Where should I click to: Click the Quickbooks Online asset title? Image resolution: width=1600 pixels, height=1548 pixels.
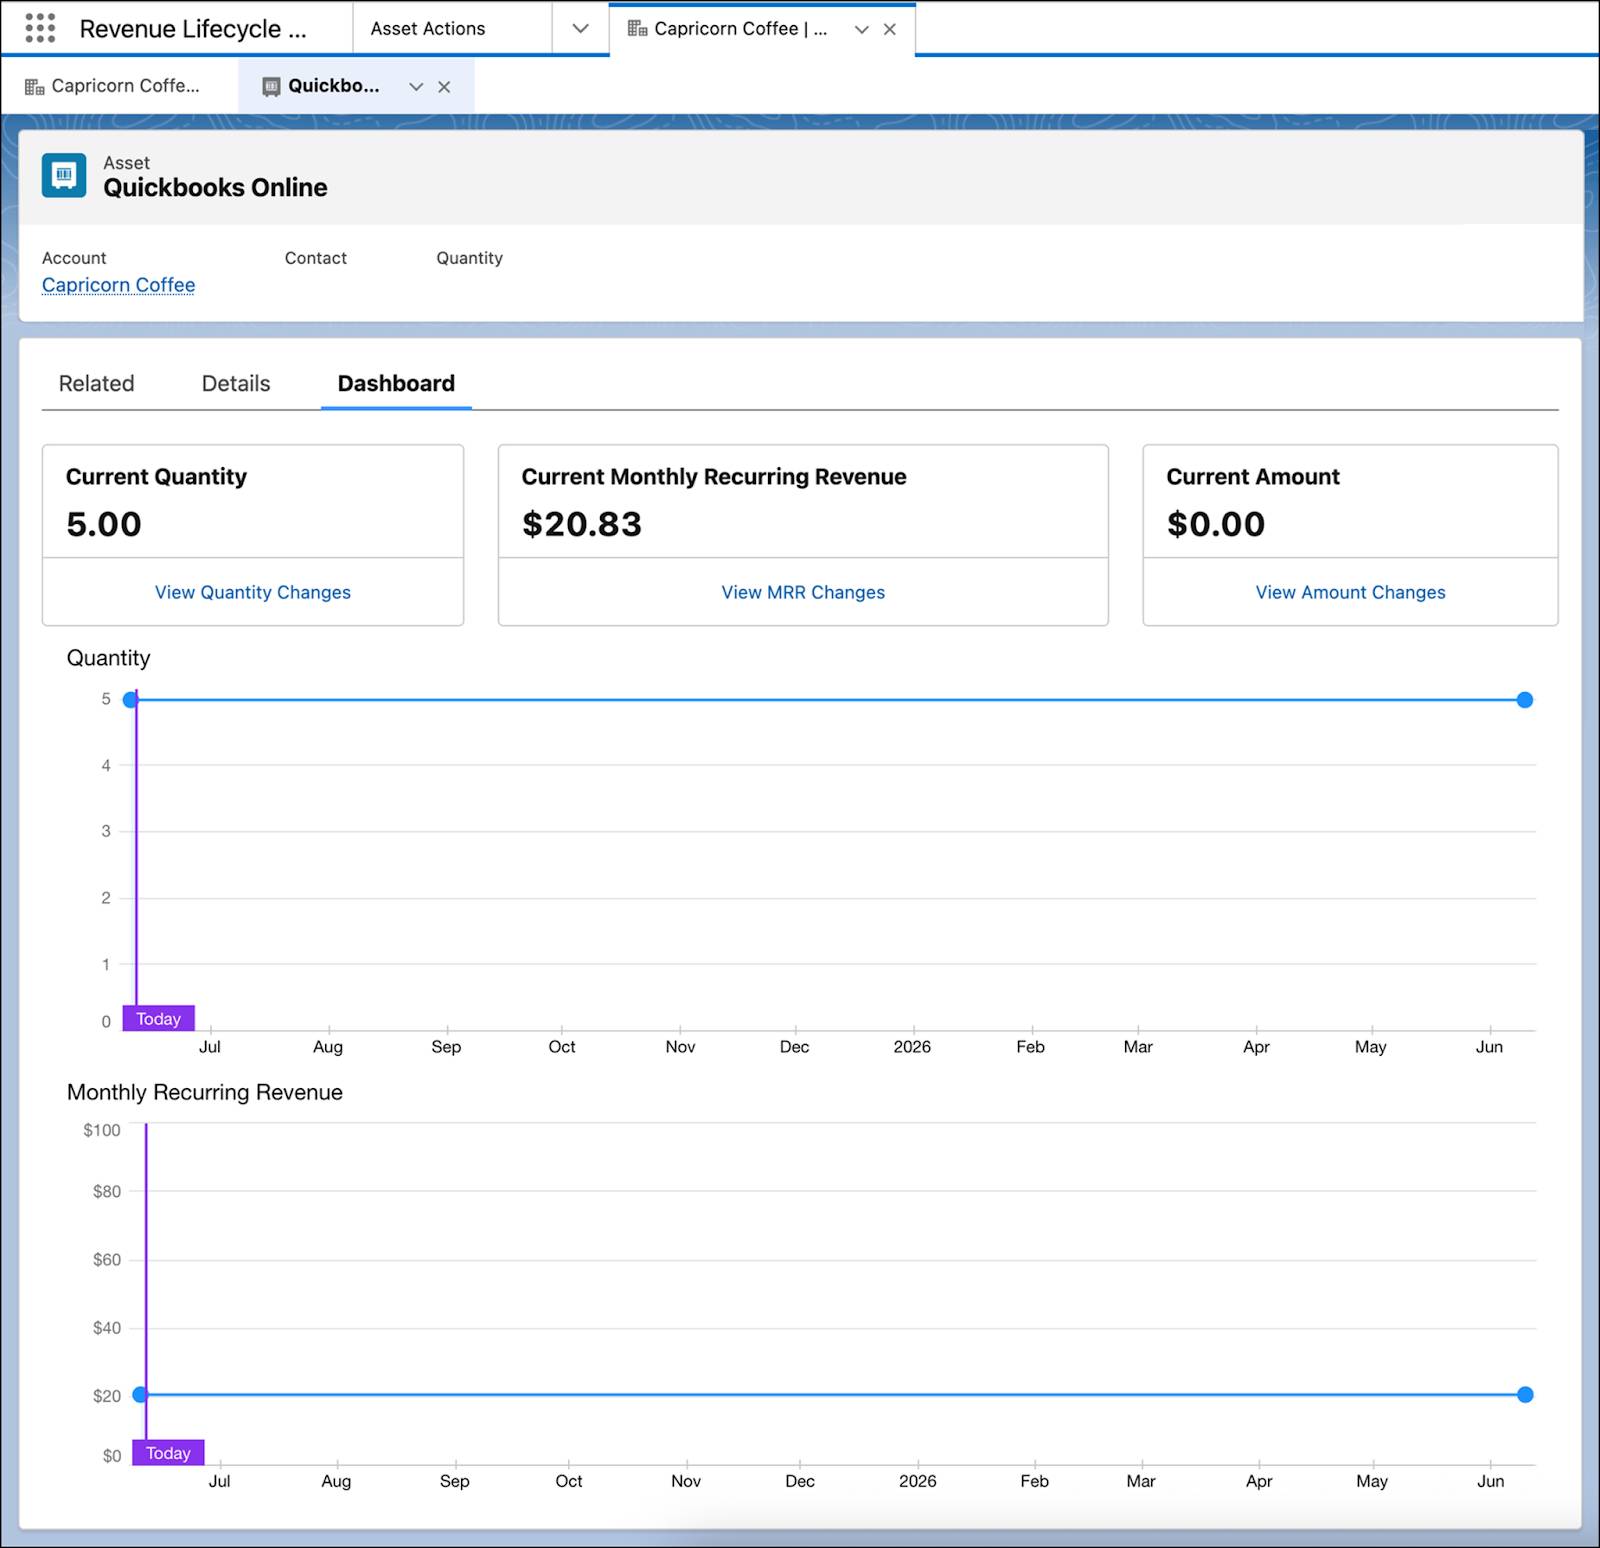(x=215, y=188)
